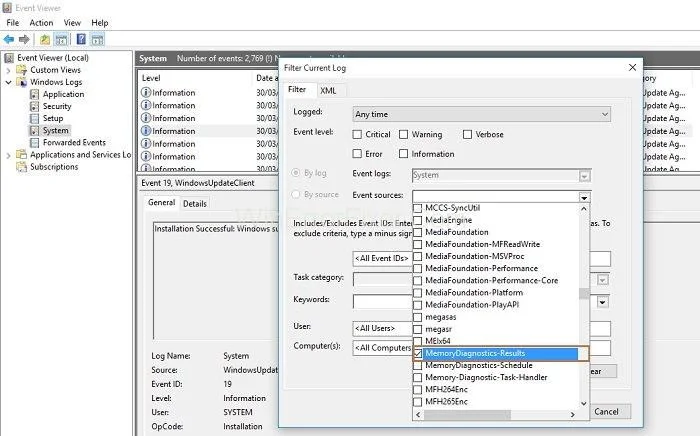
Task: Check the Error event level box
Action: click(357, 154)
